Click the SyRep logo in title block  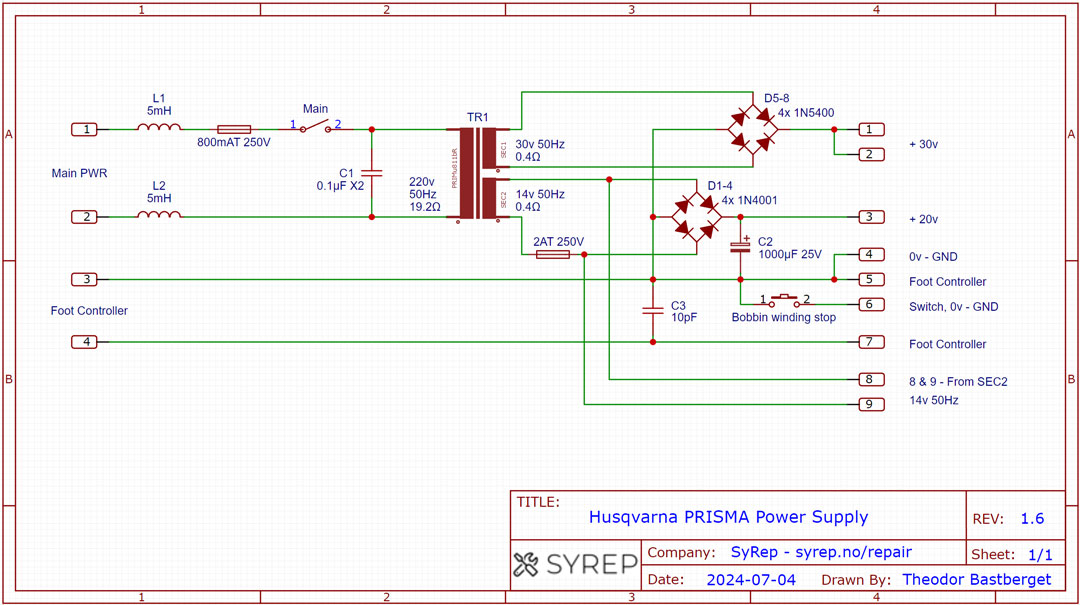(574, 564)
